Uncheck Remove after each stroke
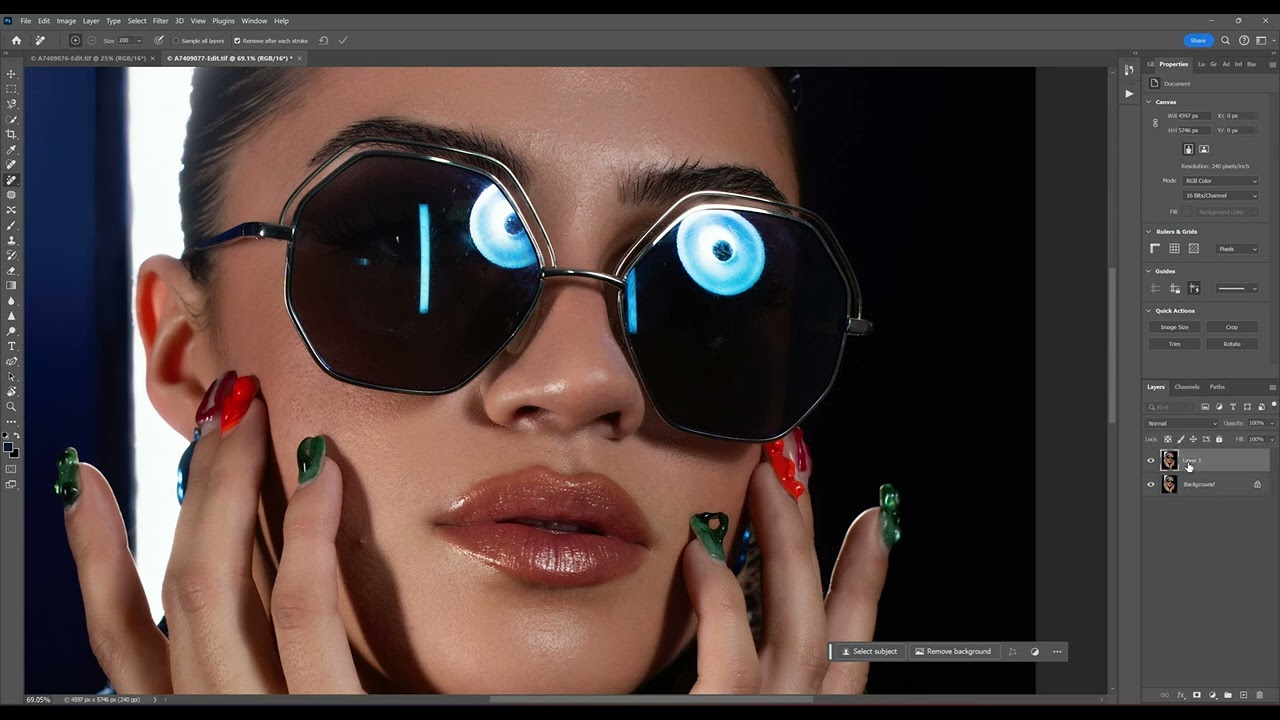Screen dimensions: 1280x720 (x=237, y=41)
